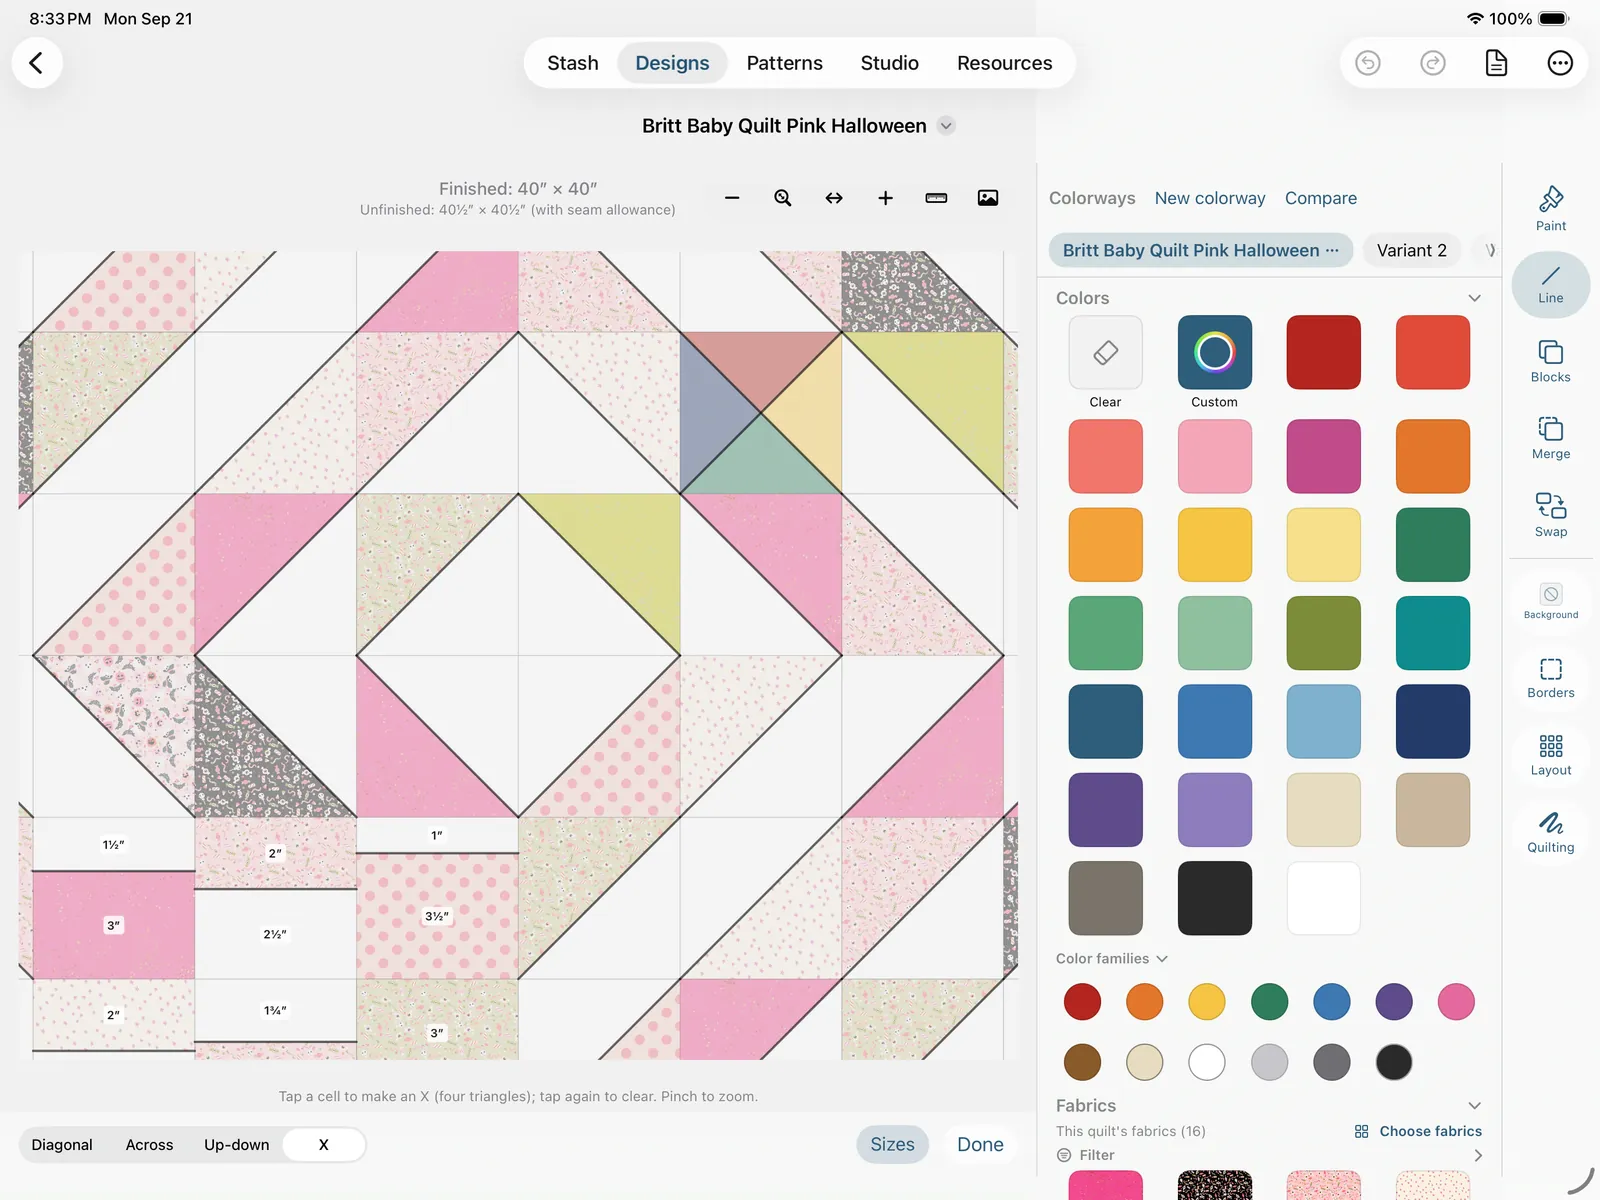
Task: Toggle the ruler measurement icon
Action: point(936,198)
